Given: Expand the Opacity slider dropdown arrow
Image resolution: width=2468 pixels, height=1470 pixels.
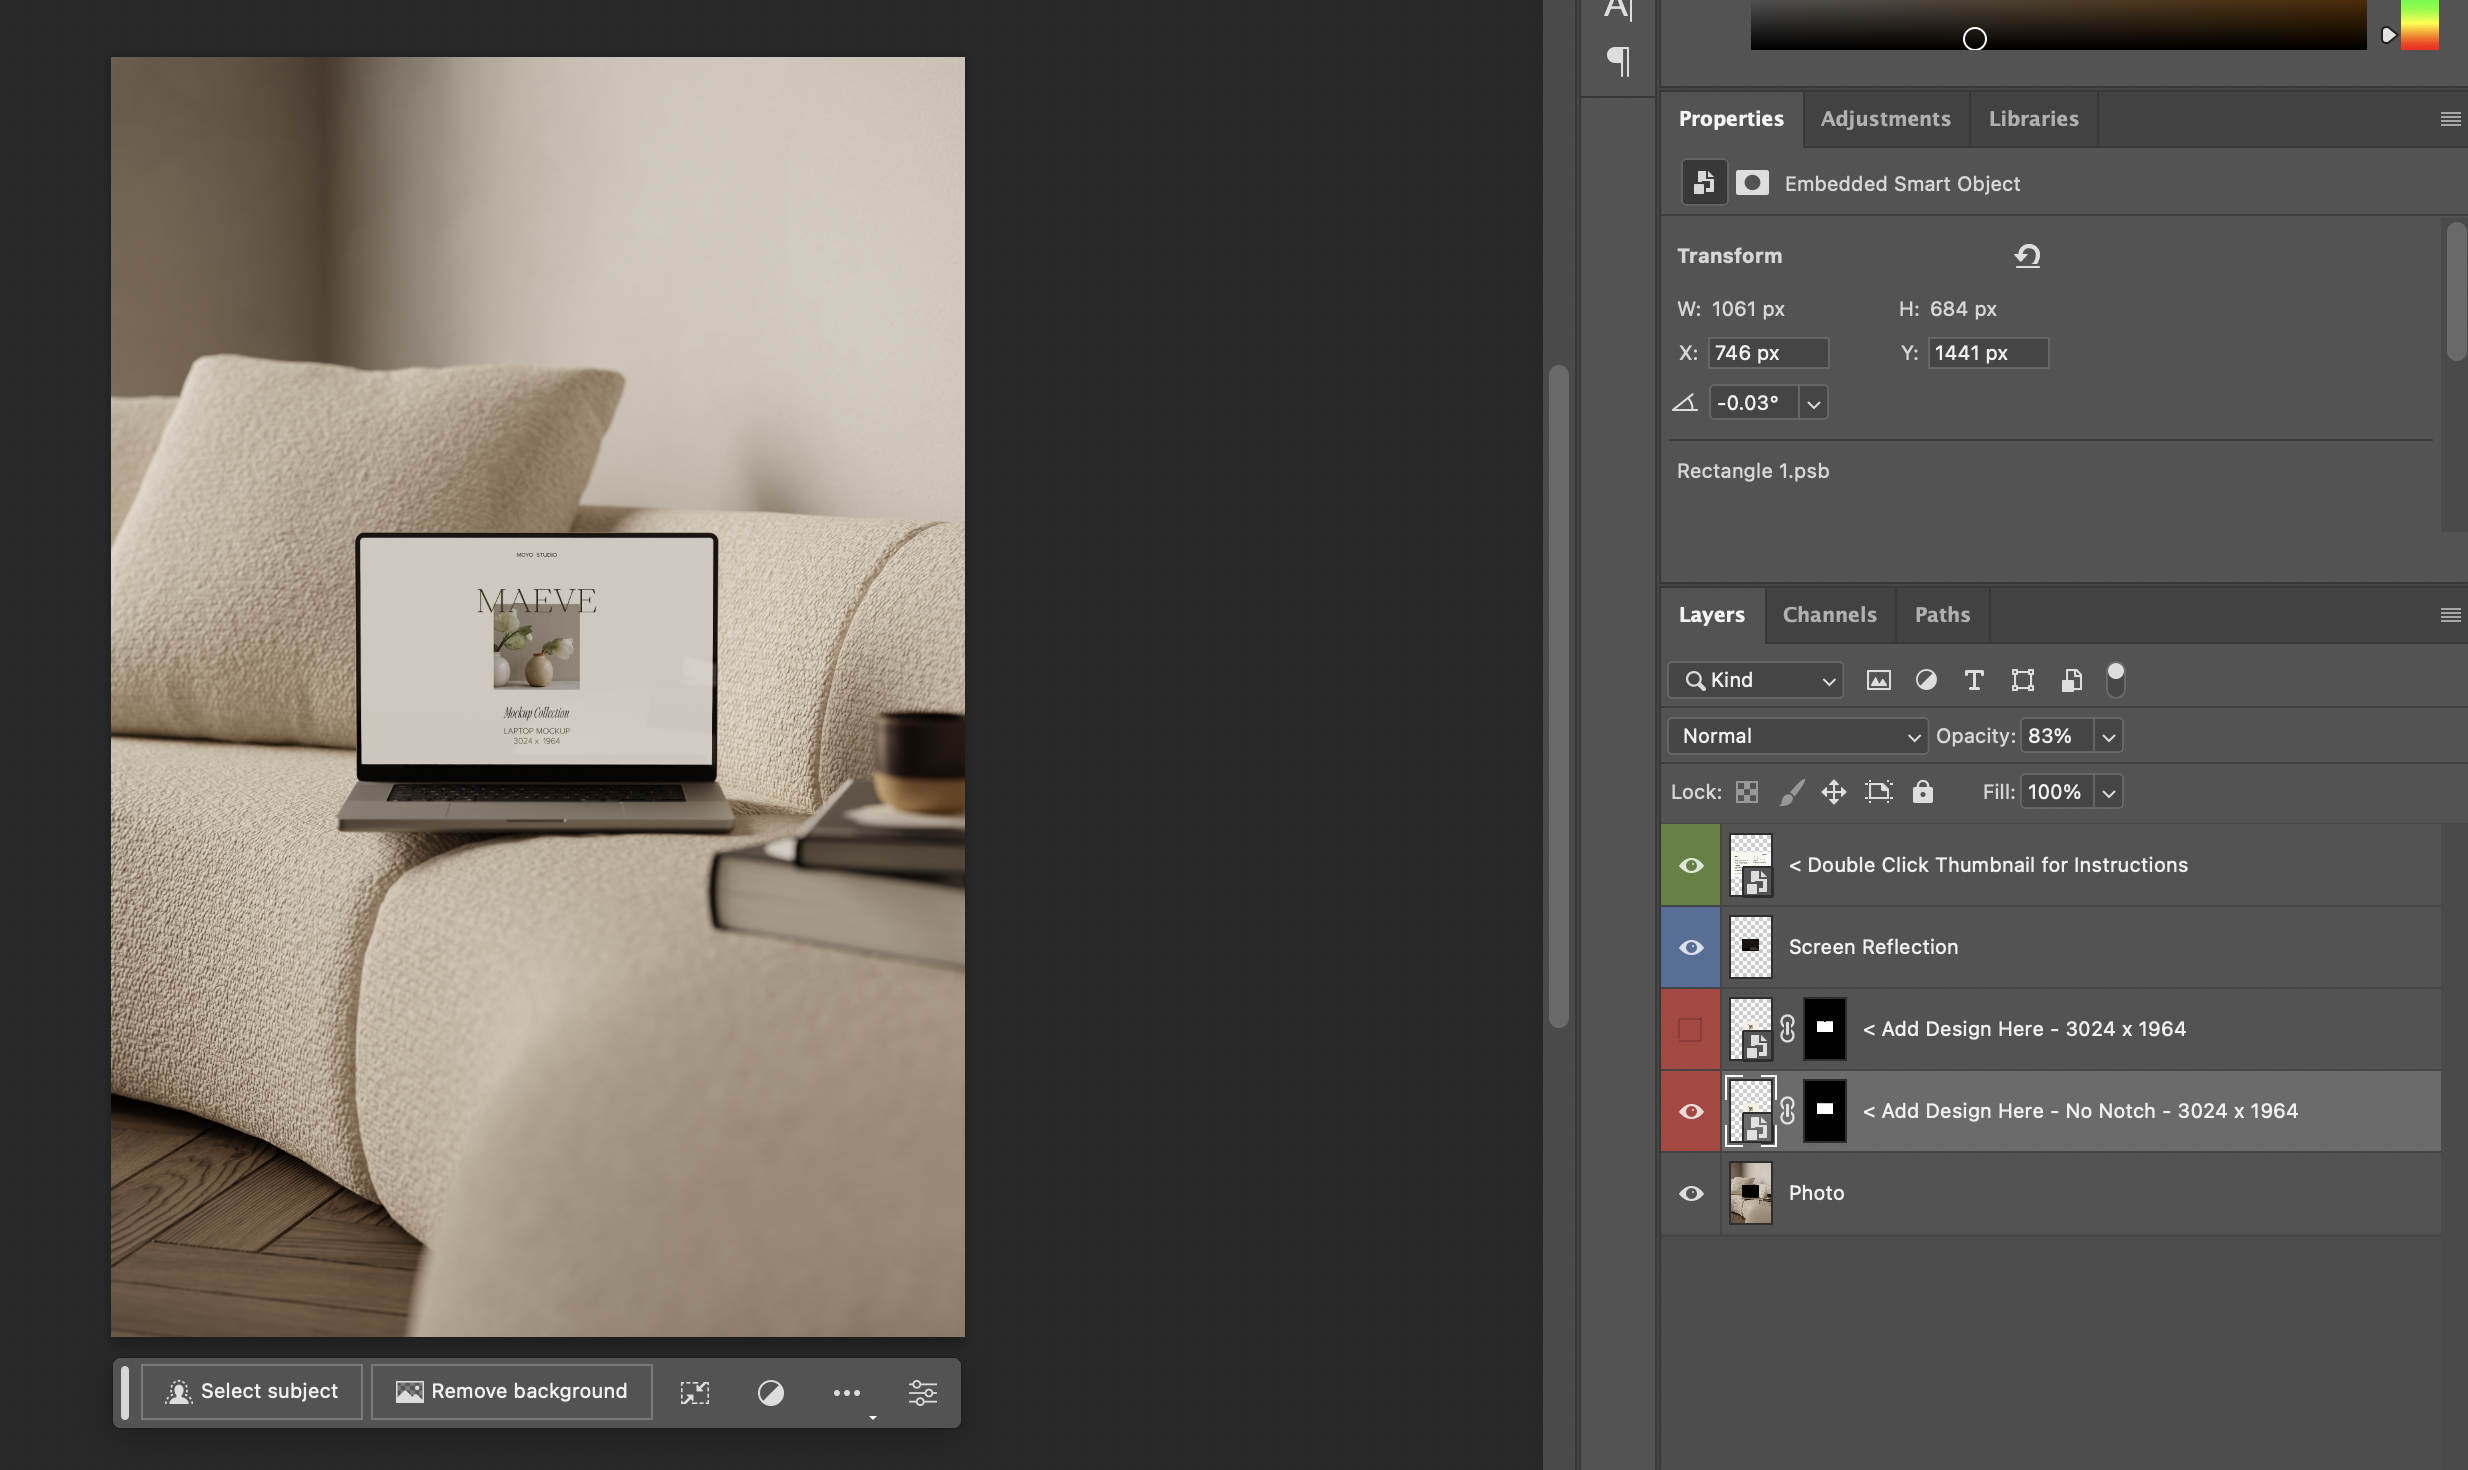Looking at the screenshot, I should tap(2108, 736).
